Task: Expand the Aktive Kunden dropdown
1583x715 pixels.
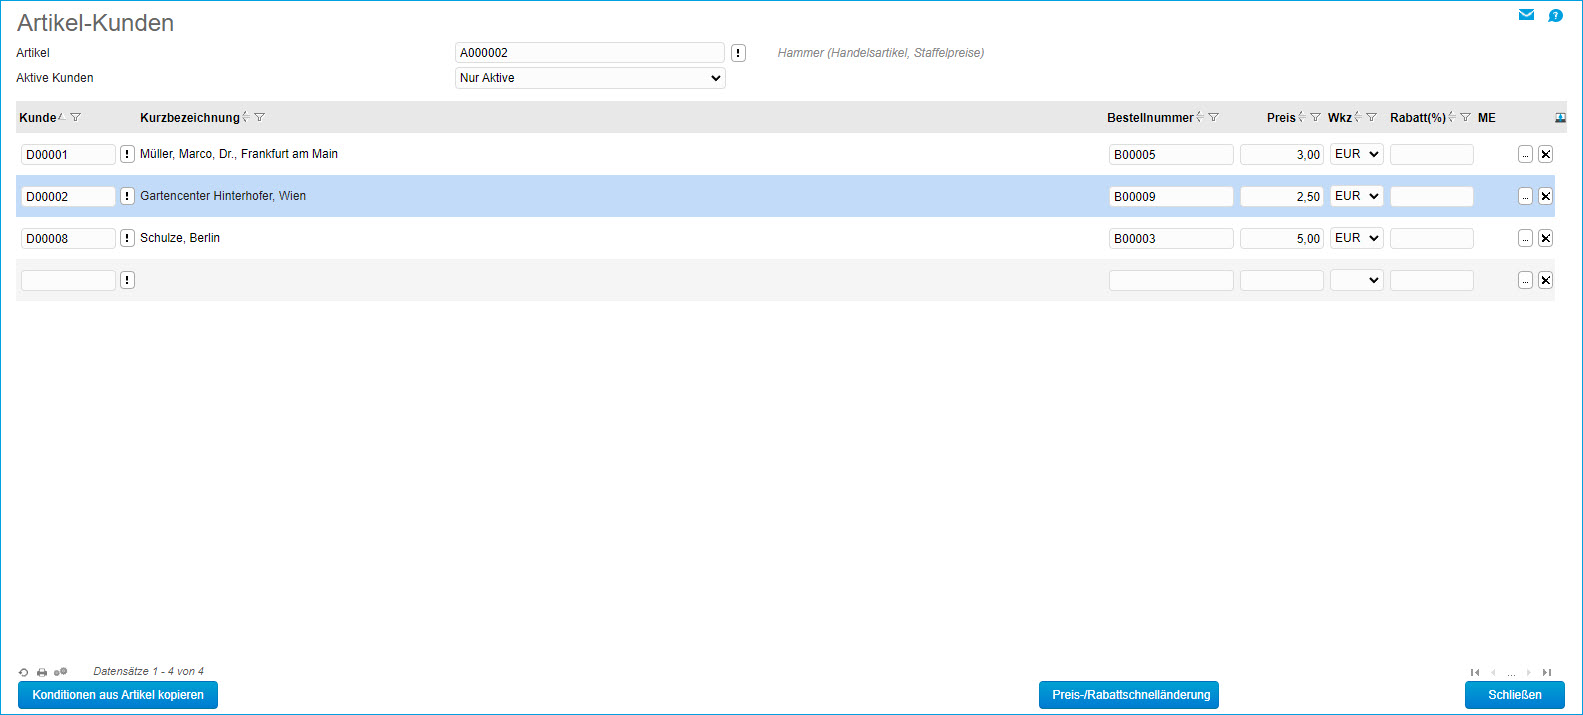Action: 590,78
